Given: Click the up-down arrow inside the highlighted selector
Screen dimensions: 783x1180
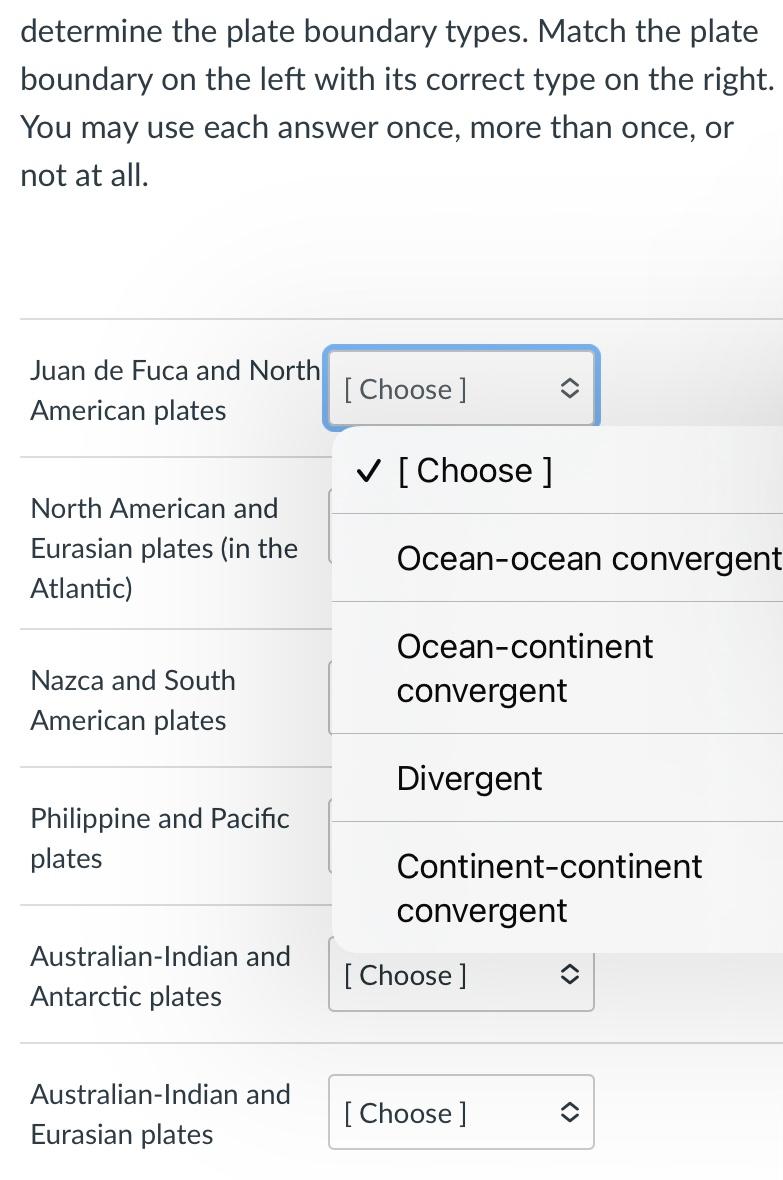Looking at the screenshot, I should (569, 389).
